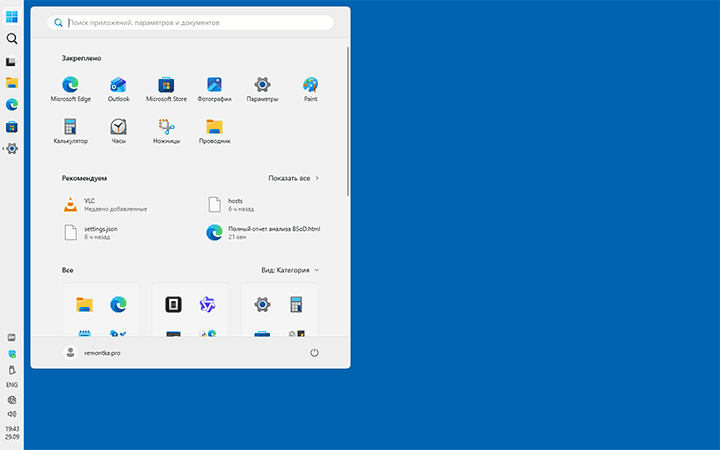Open Settings gear on the taskbar
This screenshot has height=450, width=720.
pyautogui.click(x=12, y=149)
